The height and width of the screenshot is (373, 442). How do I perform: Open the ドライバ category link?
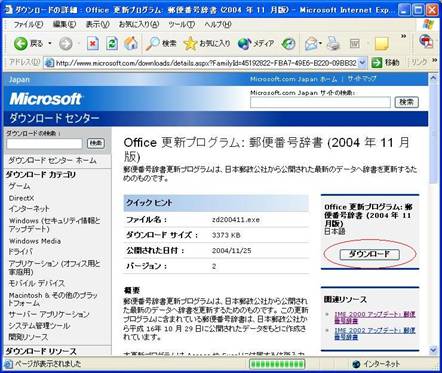(x=21, y=252)
